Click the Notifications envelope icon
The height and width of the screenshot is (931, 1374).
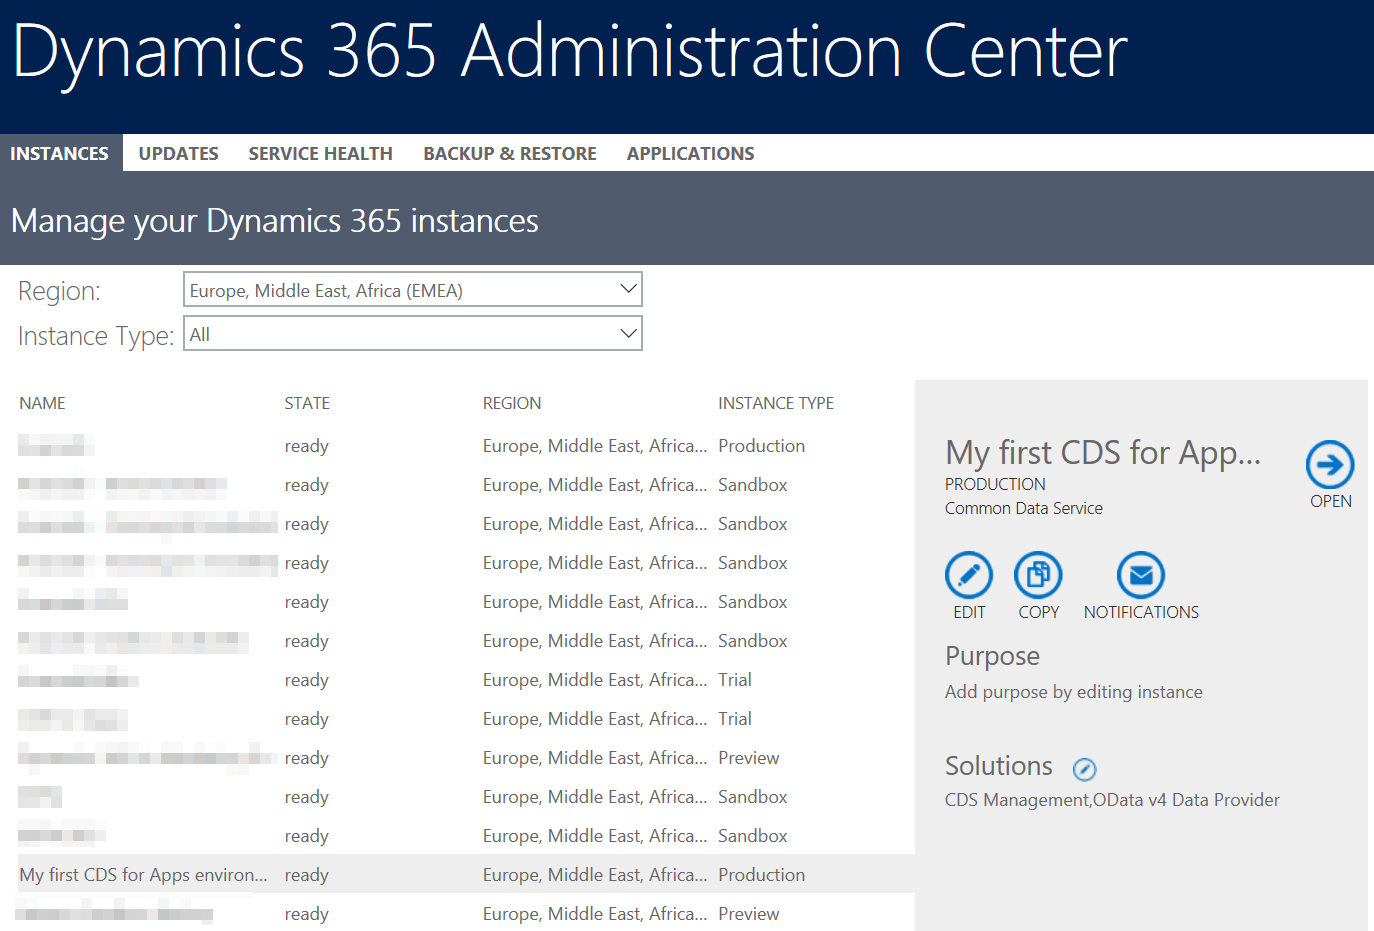[x=1140, y=575]
